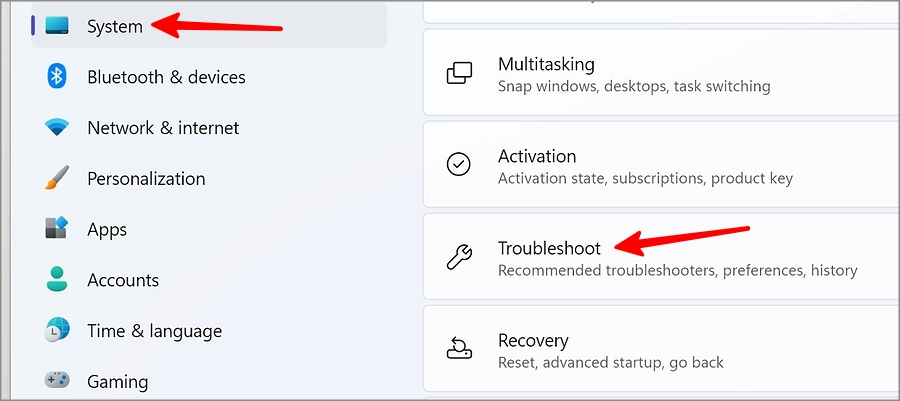Open the Accounts settings label
Viewport: 900px width, 401px height.
[123, 280]
